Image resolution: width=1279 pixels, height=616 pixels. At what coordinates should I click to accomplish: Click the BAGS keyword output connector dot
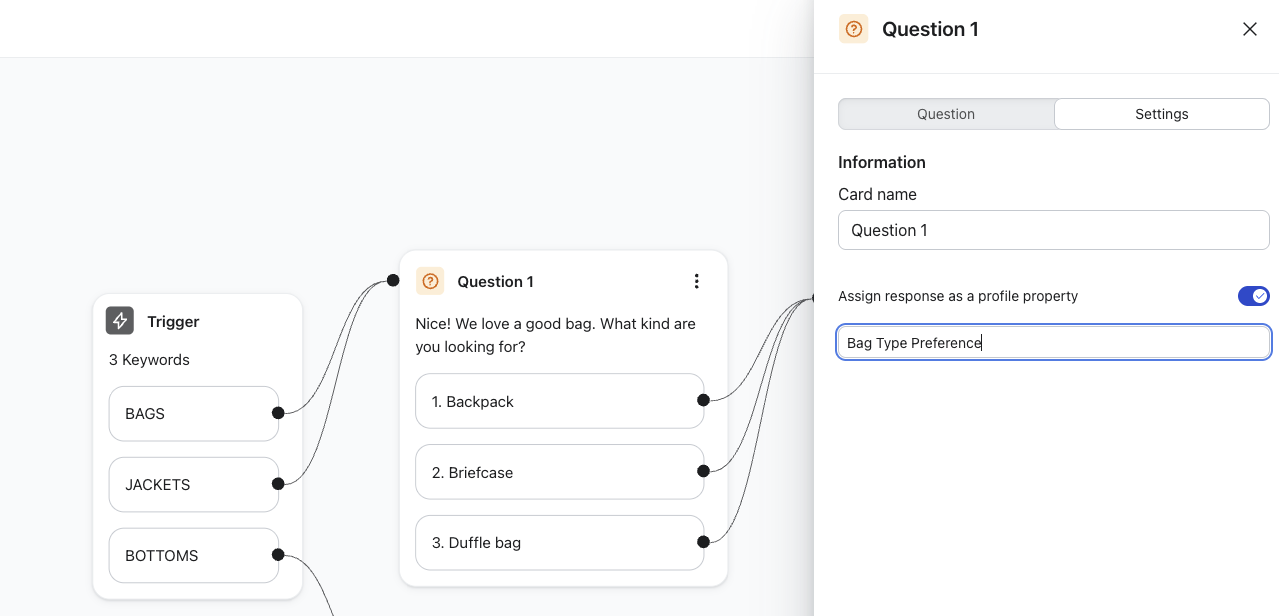[x=278, y=413]
